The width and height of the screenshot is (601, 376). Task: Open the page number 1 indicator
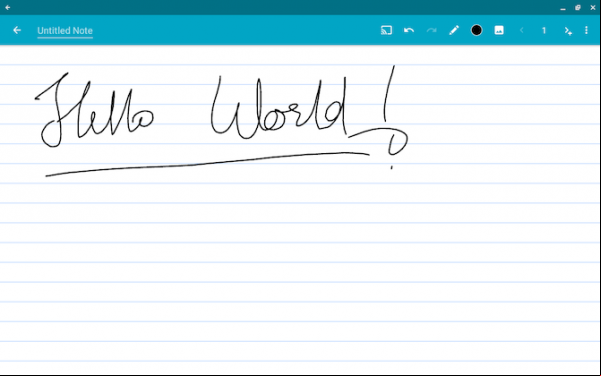coord(544,30)
